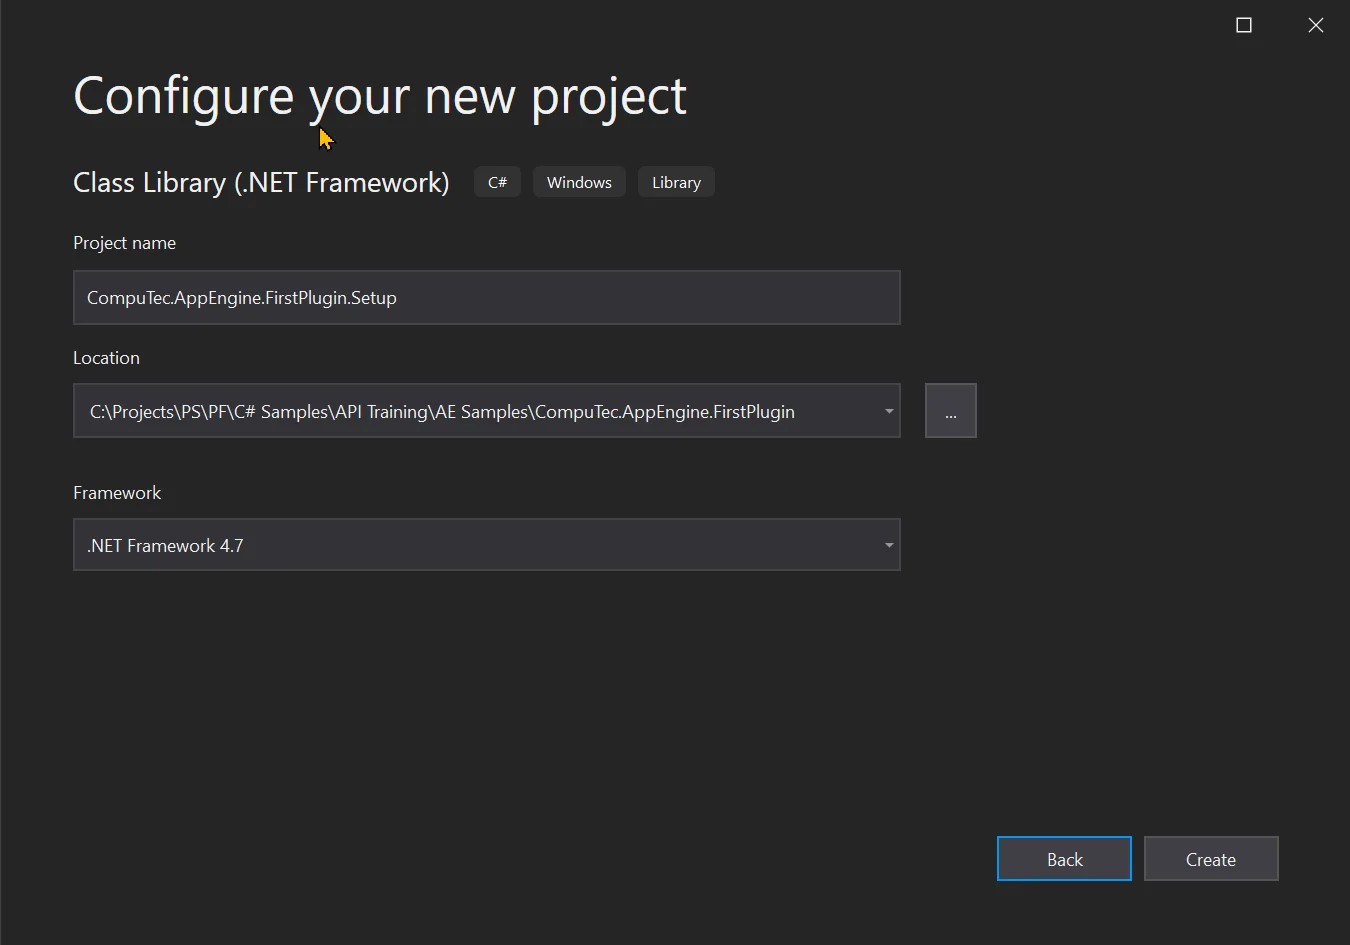Click the "Configure your new project" heading

pyautogui.click(x=379, y=95)
